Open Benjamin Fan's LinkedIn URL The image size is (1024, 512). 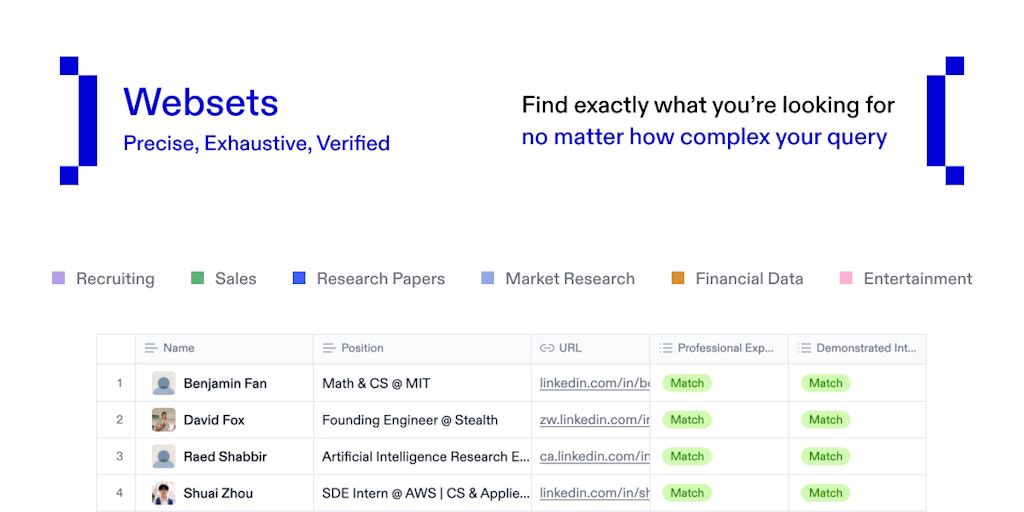click(595, 383)
